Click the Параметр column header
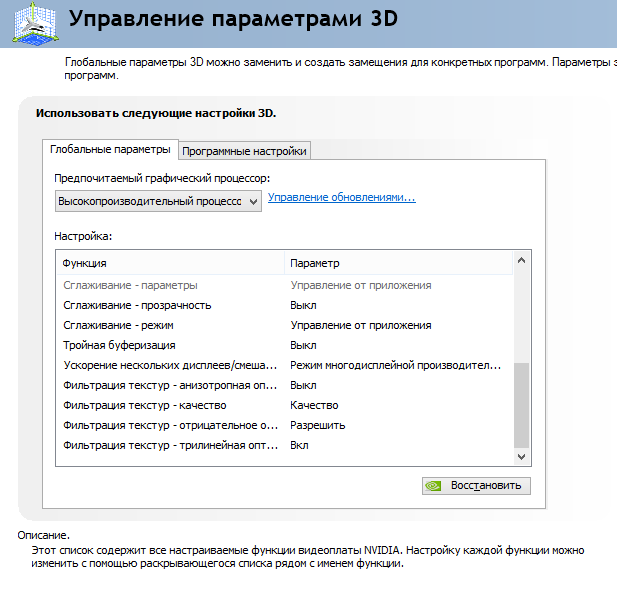The width and height of the screenshot is (617, 592). [398, 263]
